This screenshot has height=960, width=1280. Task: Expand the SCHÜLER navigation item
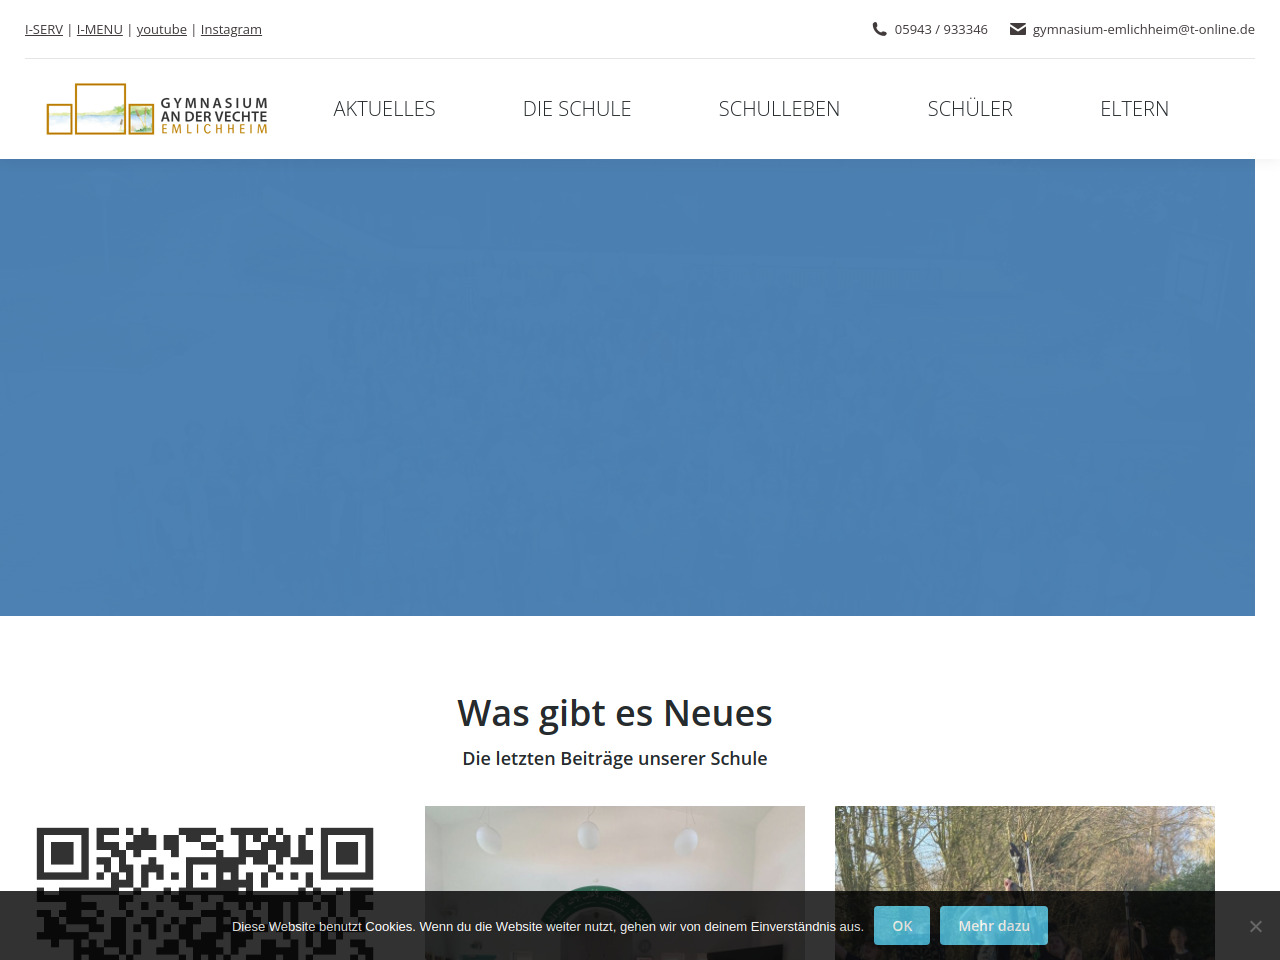tap(970, 109)
